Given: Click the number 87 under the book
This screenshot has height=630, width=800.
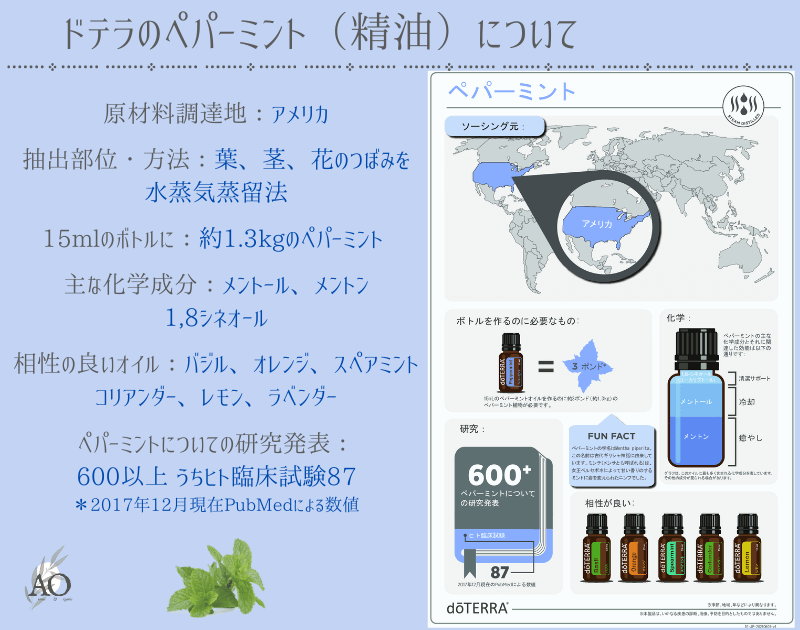Looking at the screenshot, I should (x=501, y=571).
